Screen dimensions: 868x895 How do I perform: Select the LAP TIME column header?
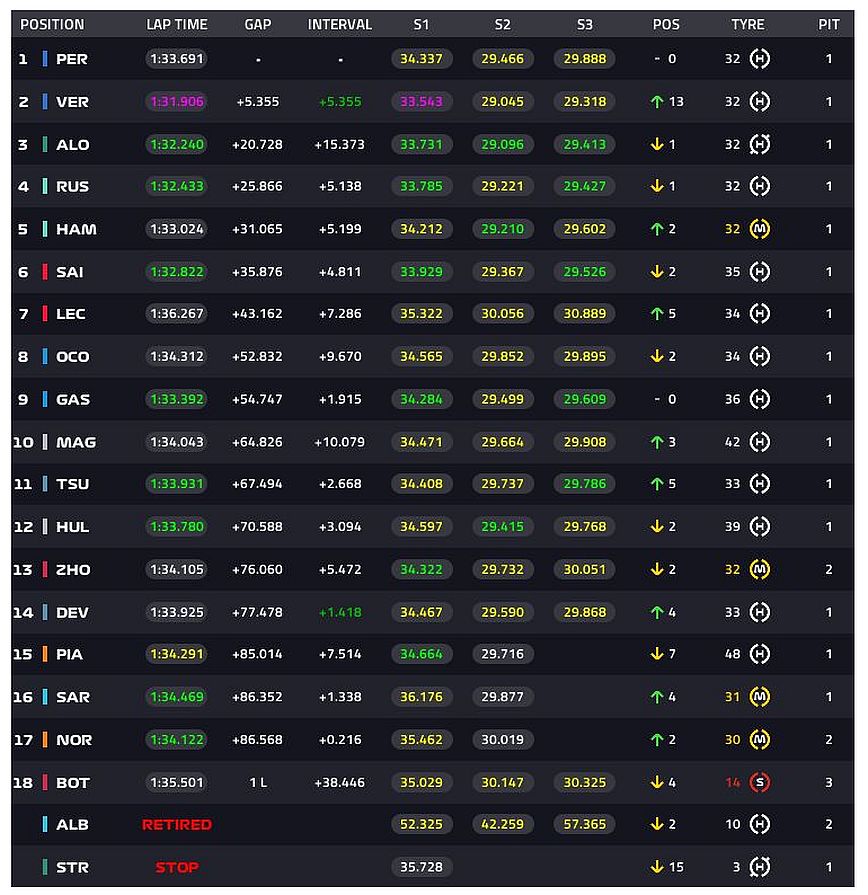tap(176, 24)
